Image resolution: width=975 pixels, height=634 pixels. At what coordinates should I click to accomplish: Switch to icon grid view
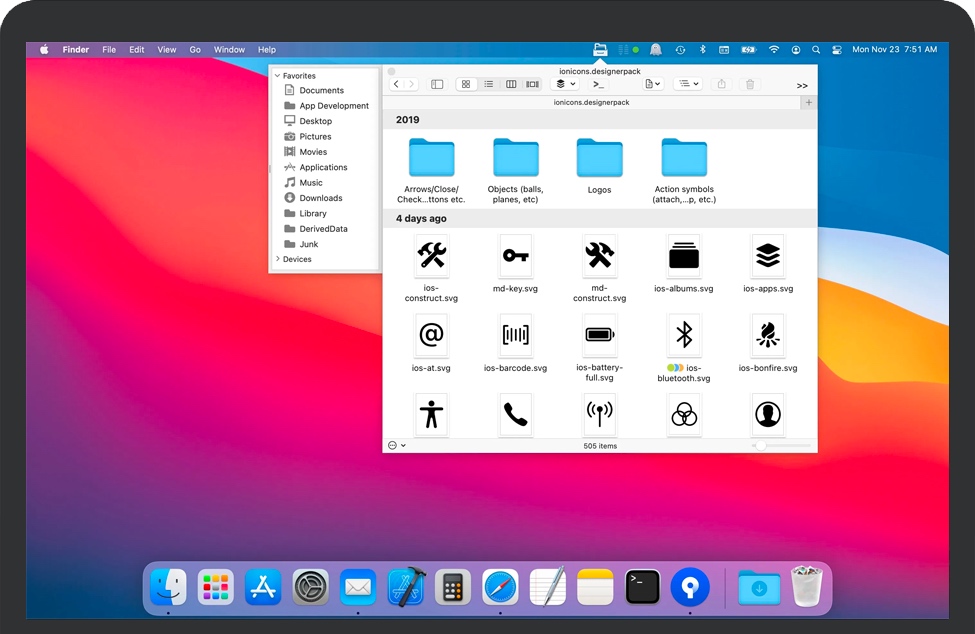point(466,85)
